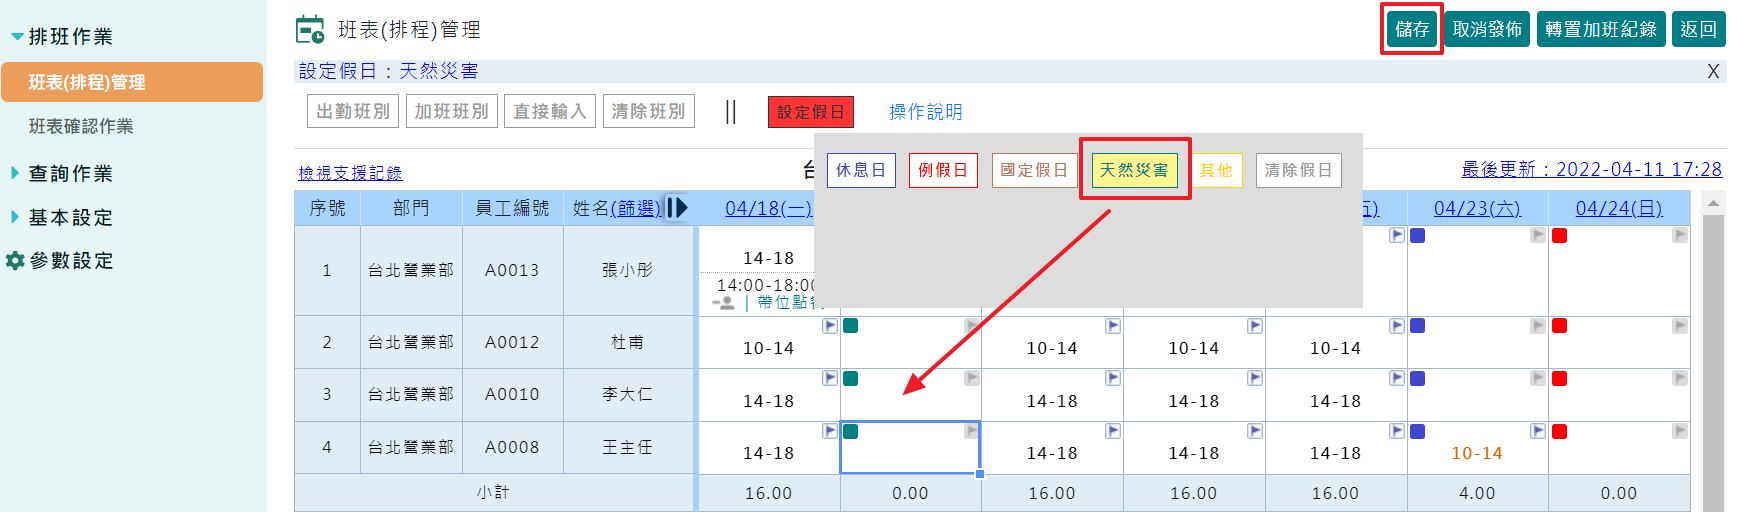Click the 員工編號 column header
The image size is (1742, 512).
512,208
